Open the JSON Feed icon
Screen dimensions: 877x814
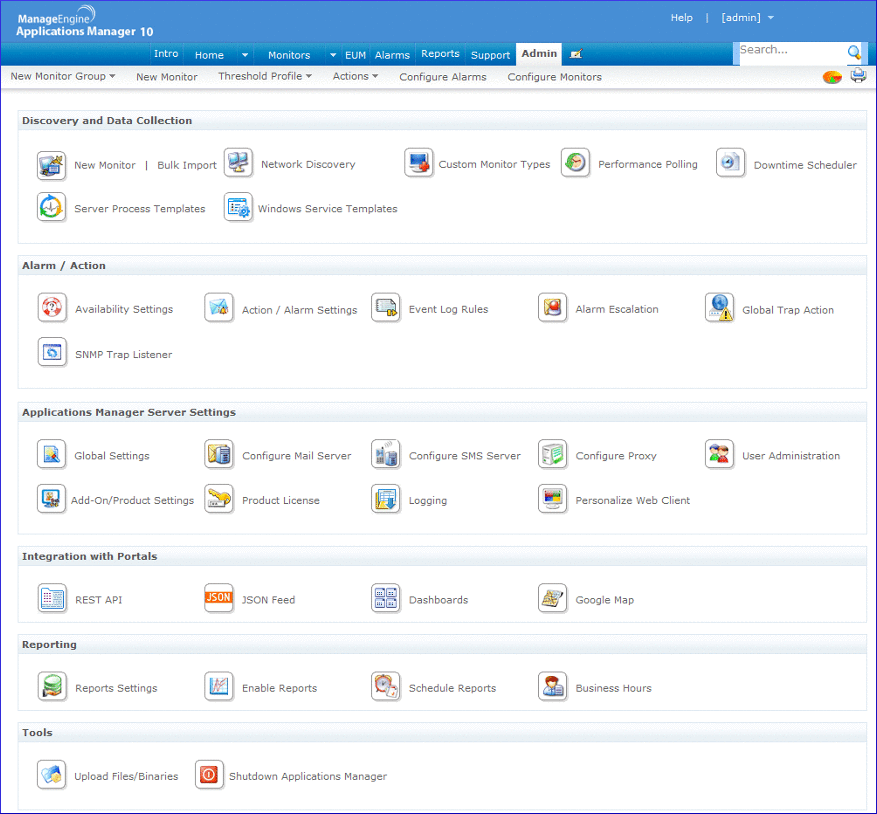[219, 599]
